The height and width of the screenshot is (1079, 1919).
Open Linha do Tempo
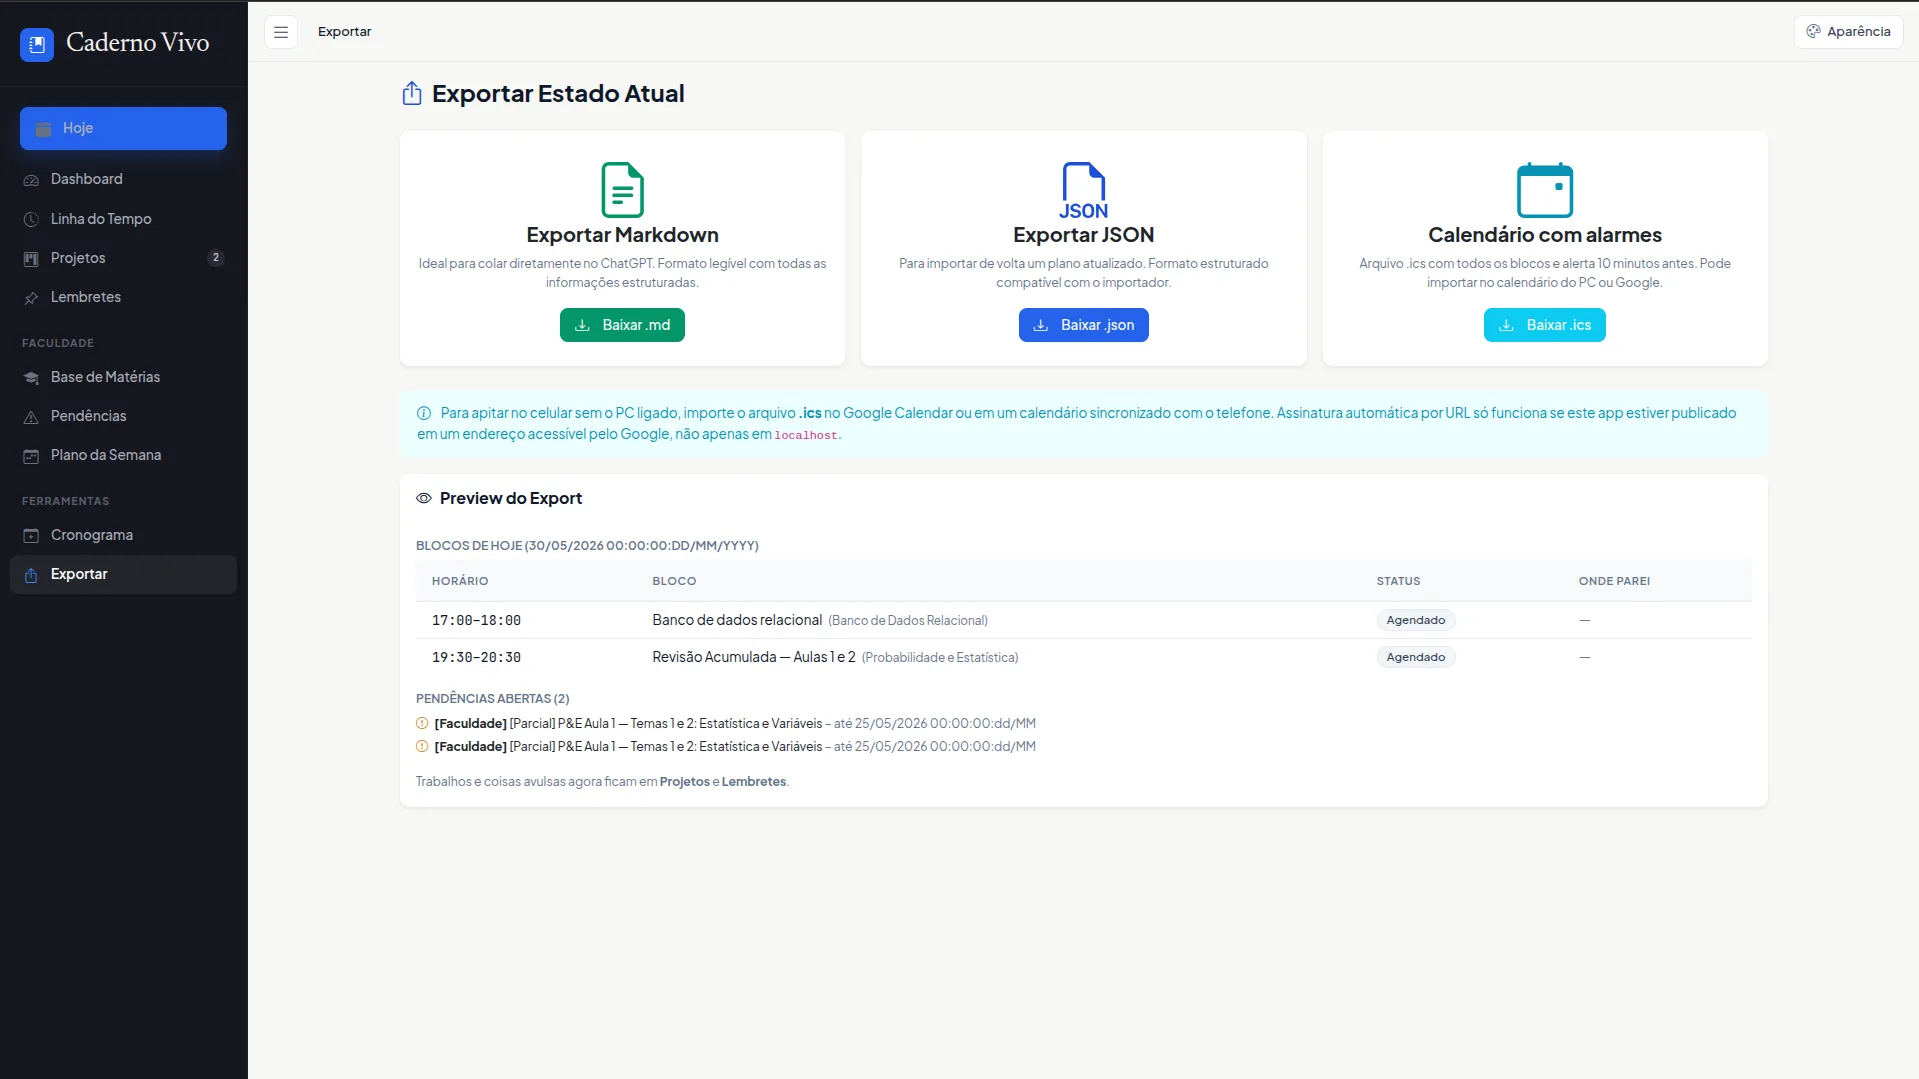point(123,219)
